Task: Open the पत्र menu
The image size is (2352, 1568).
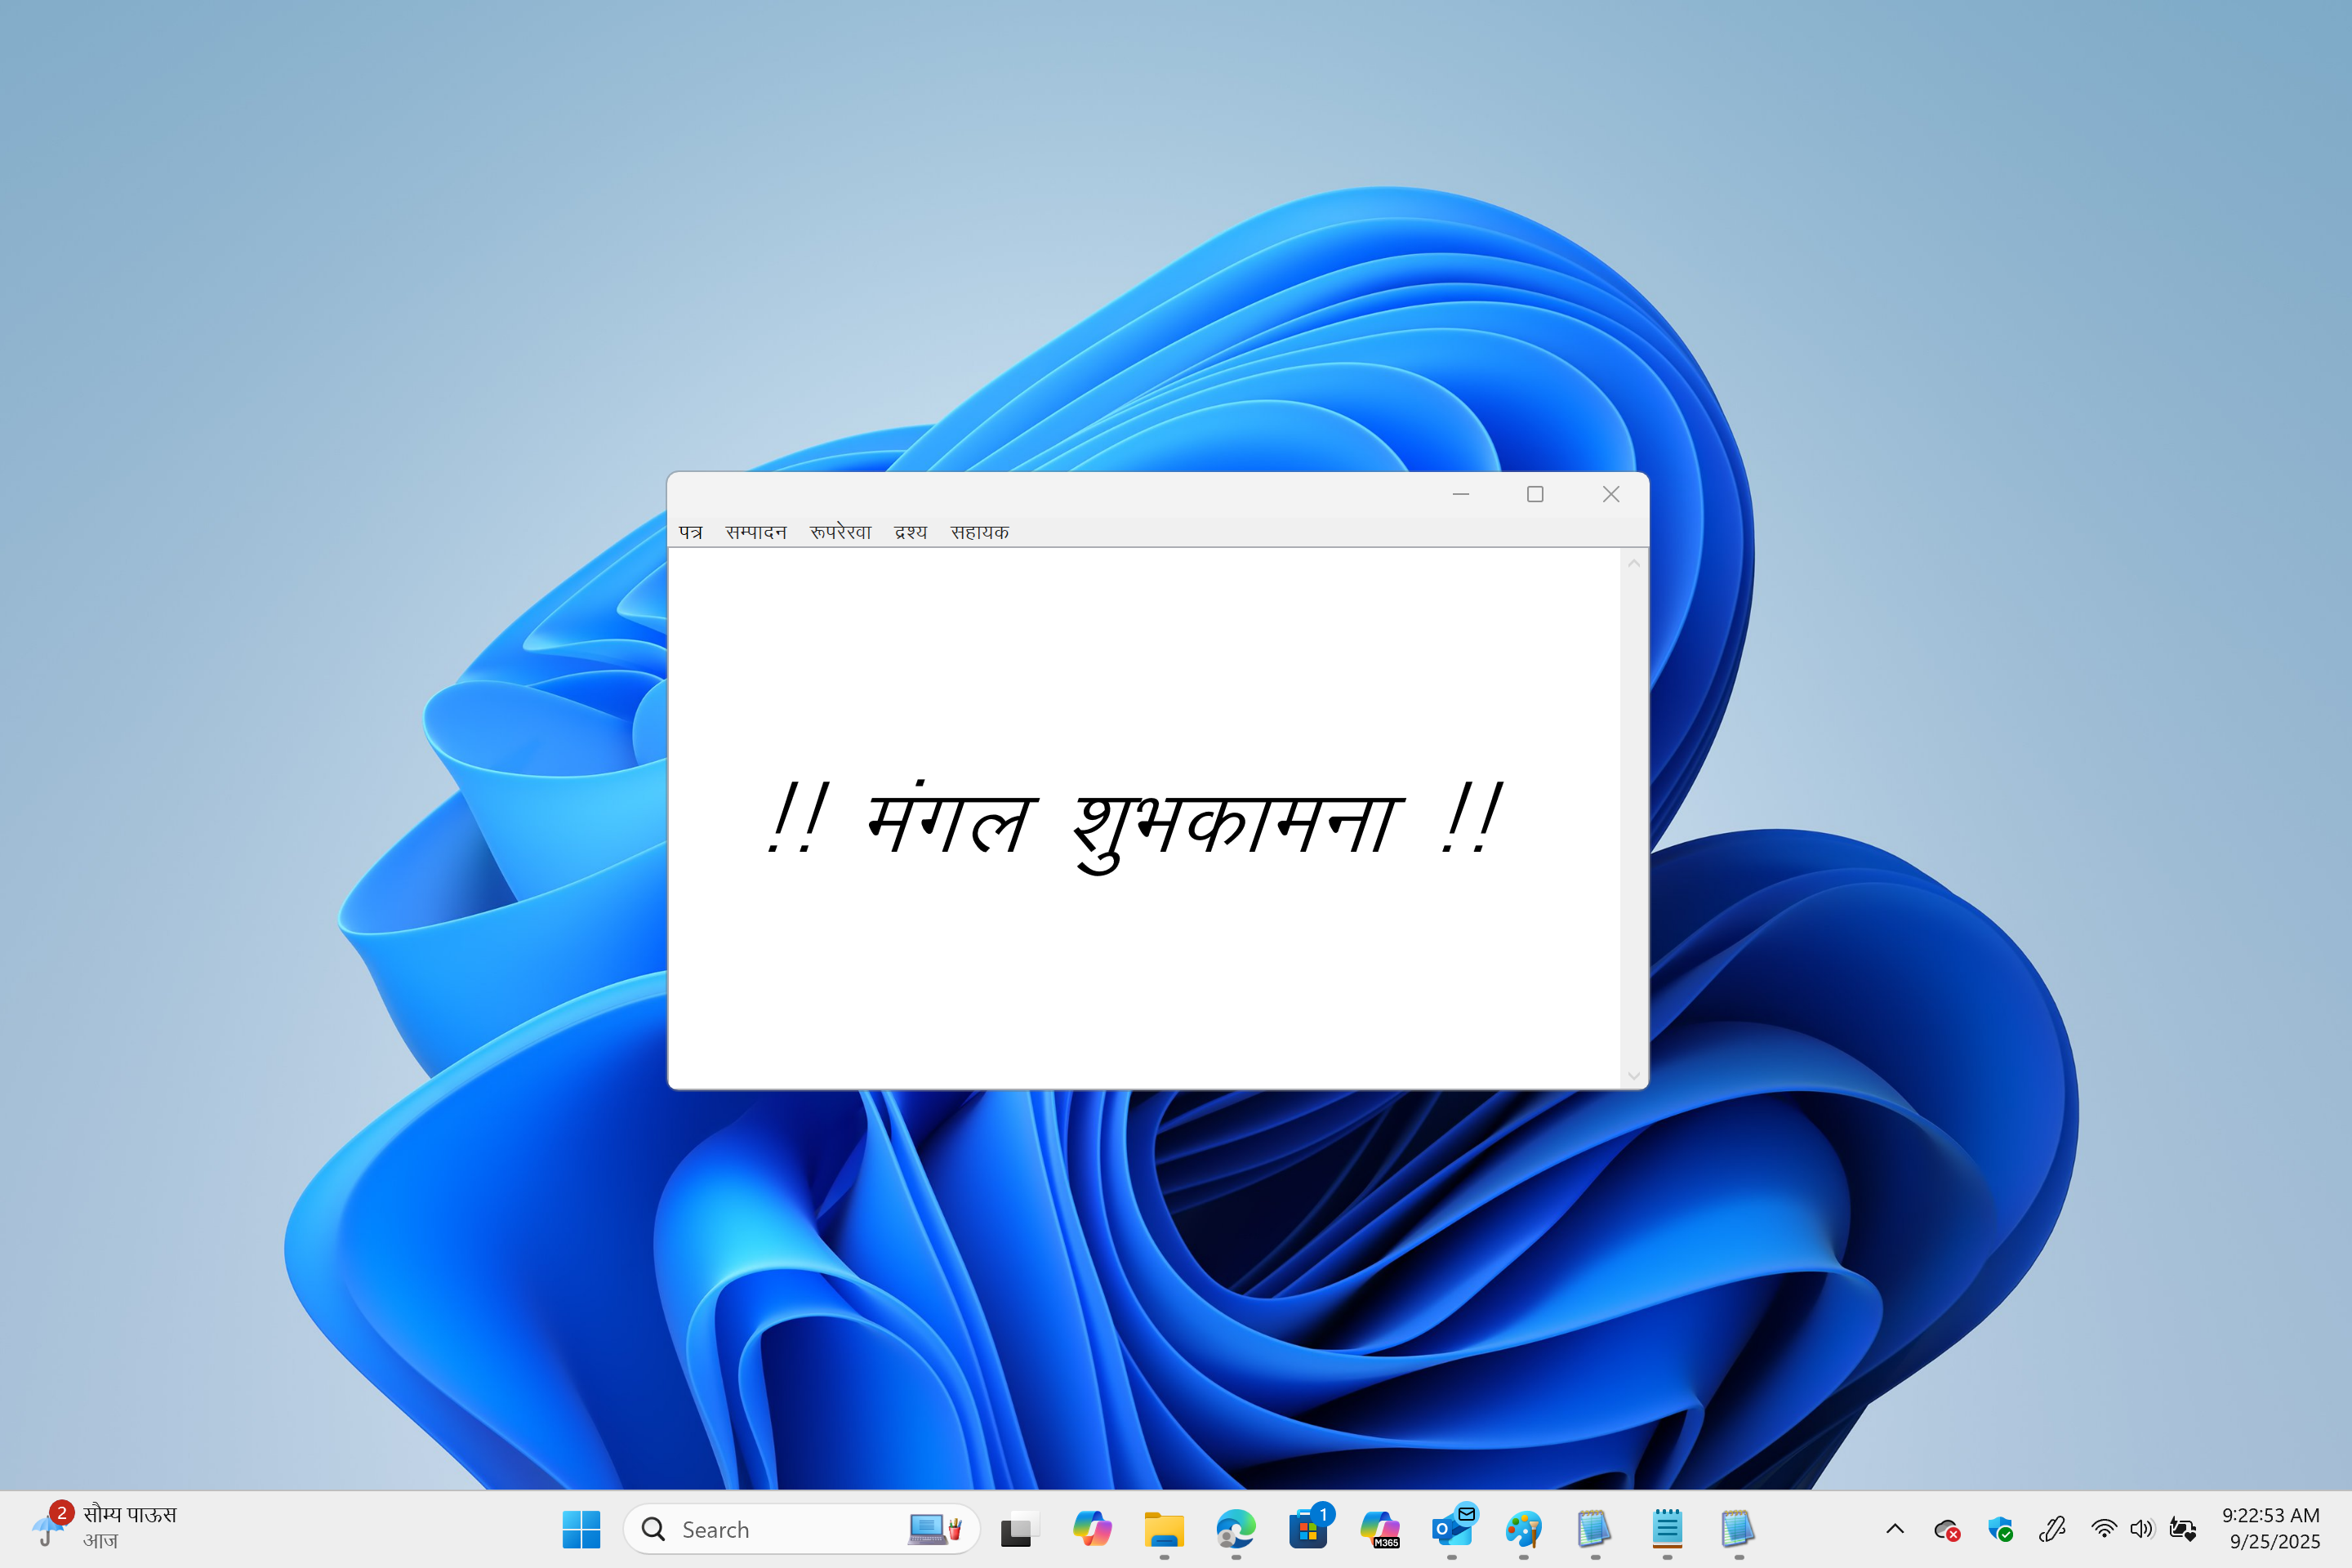Action: (690, 532)
